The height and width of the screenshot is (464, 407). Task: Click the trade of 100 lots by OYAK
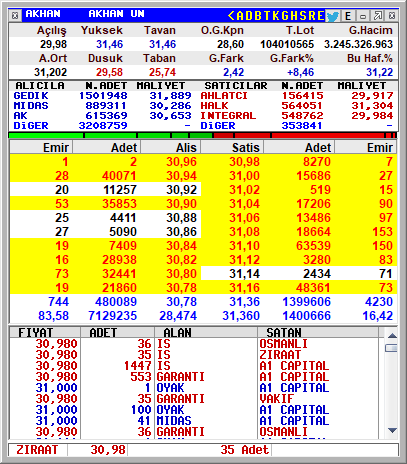coord(193,410)
